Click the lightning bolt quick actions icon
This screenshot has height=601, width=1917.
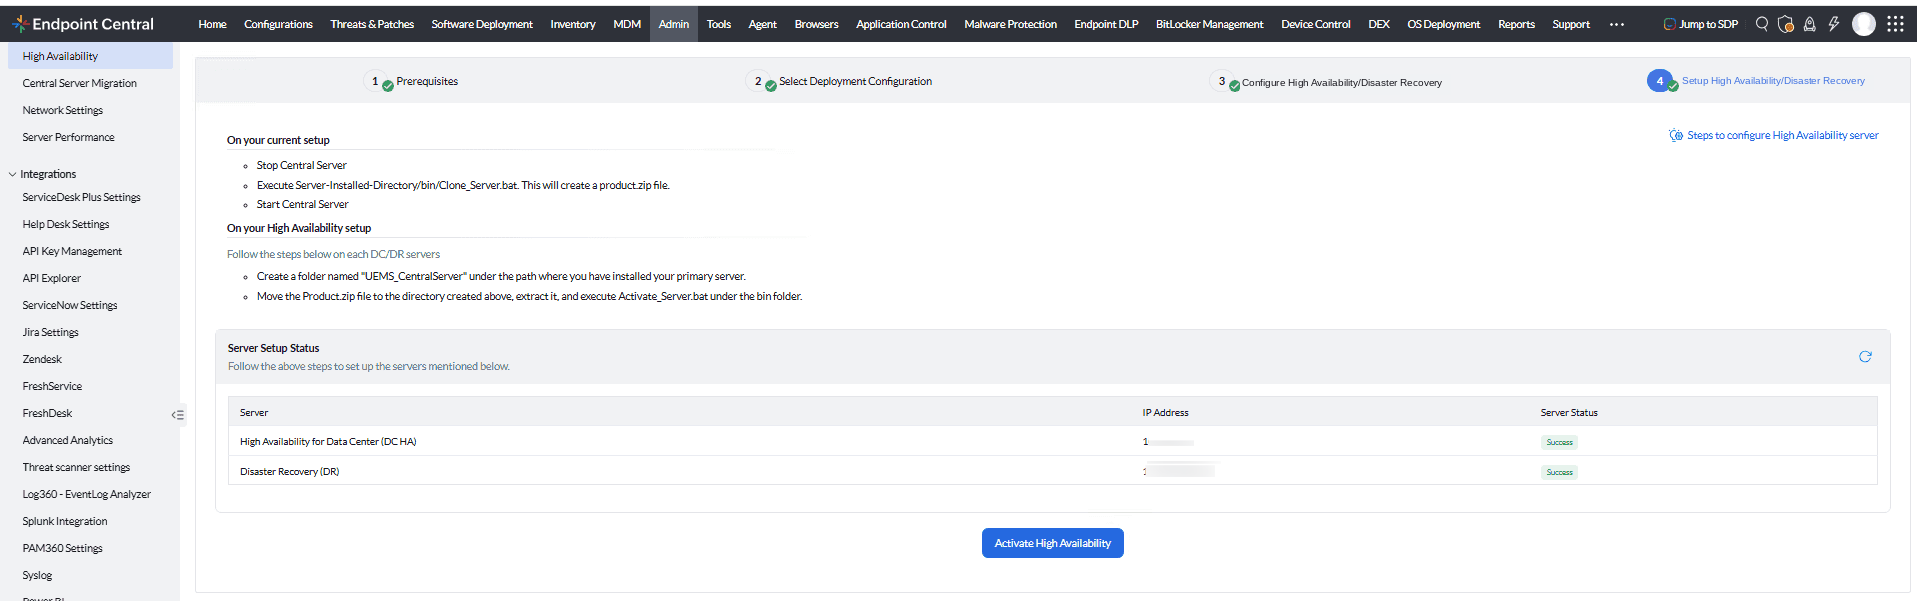(x=1834, y=24)
